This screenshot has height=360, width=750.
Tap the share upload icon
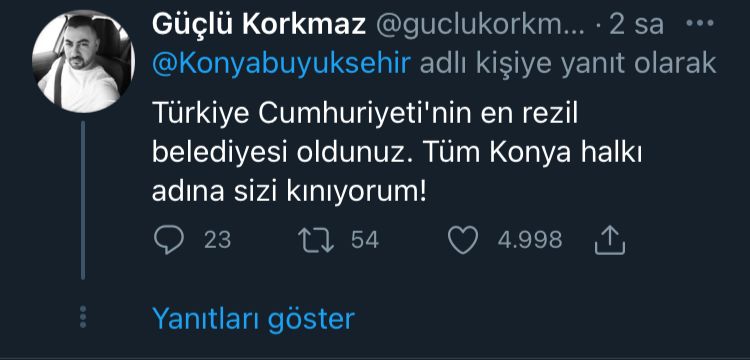(610, 240)
